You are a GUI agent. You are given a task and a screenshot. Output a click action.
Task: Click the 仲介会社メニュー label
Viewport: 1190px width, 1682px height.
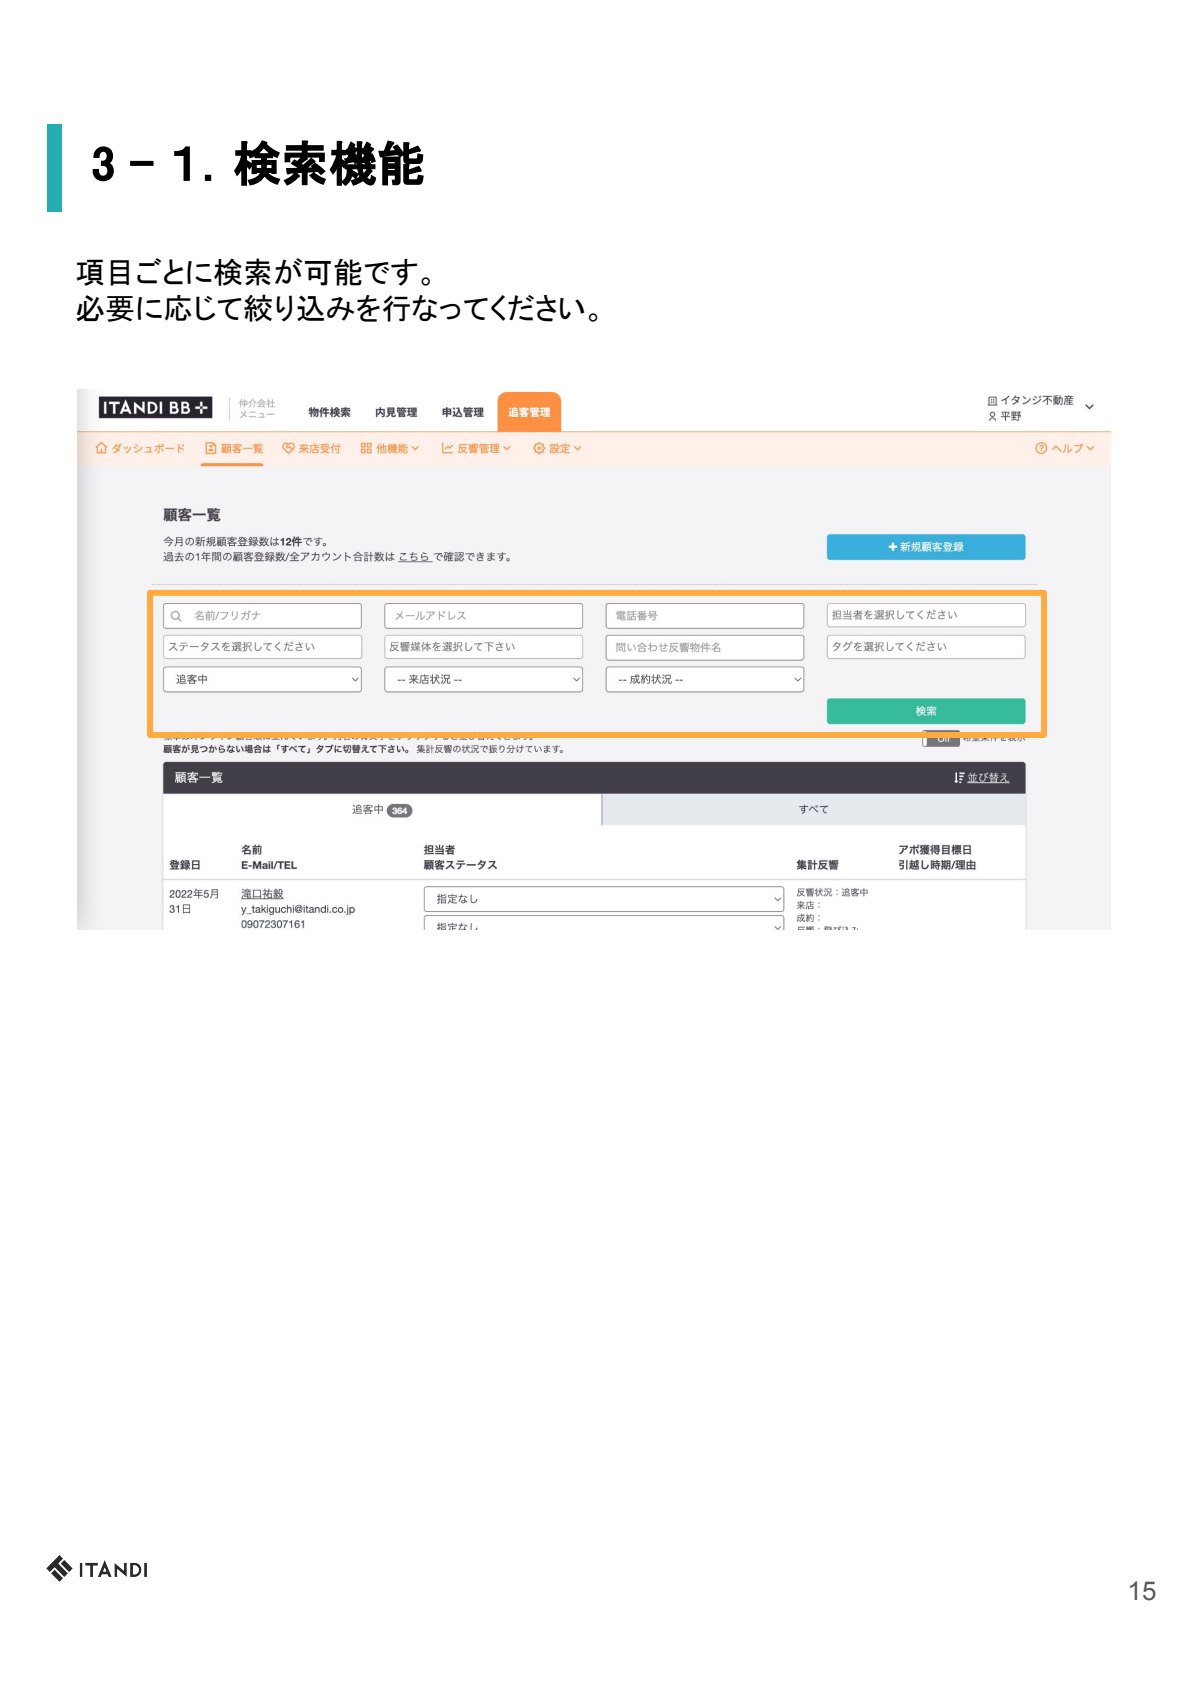click(257, 408)
